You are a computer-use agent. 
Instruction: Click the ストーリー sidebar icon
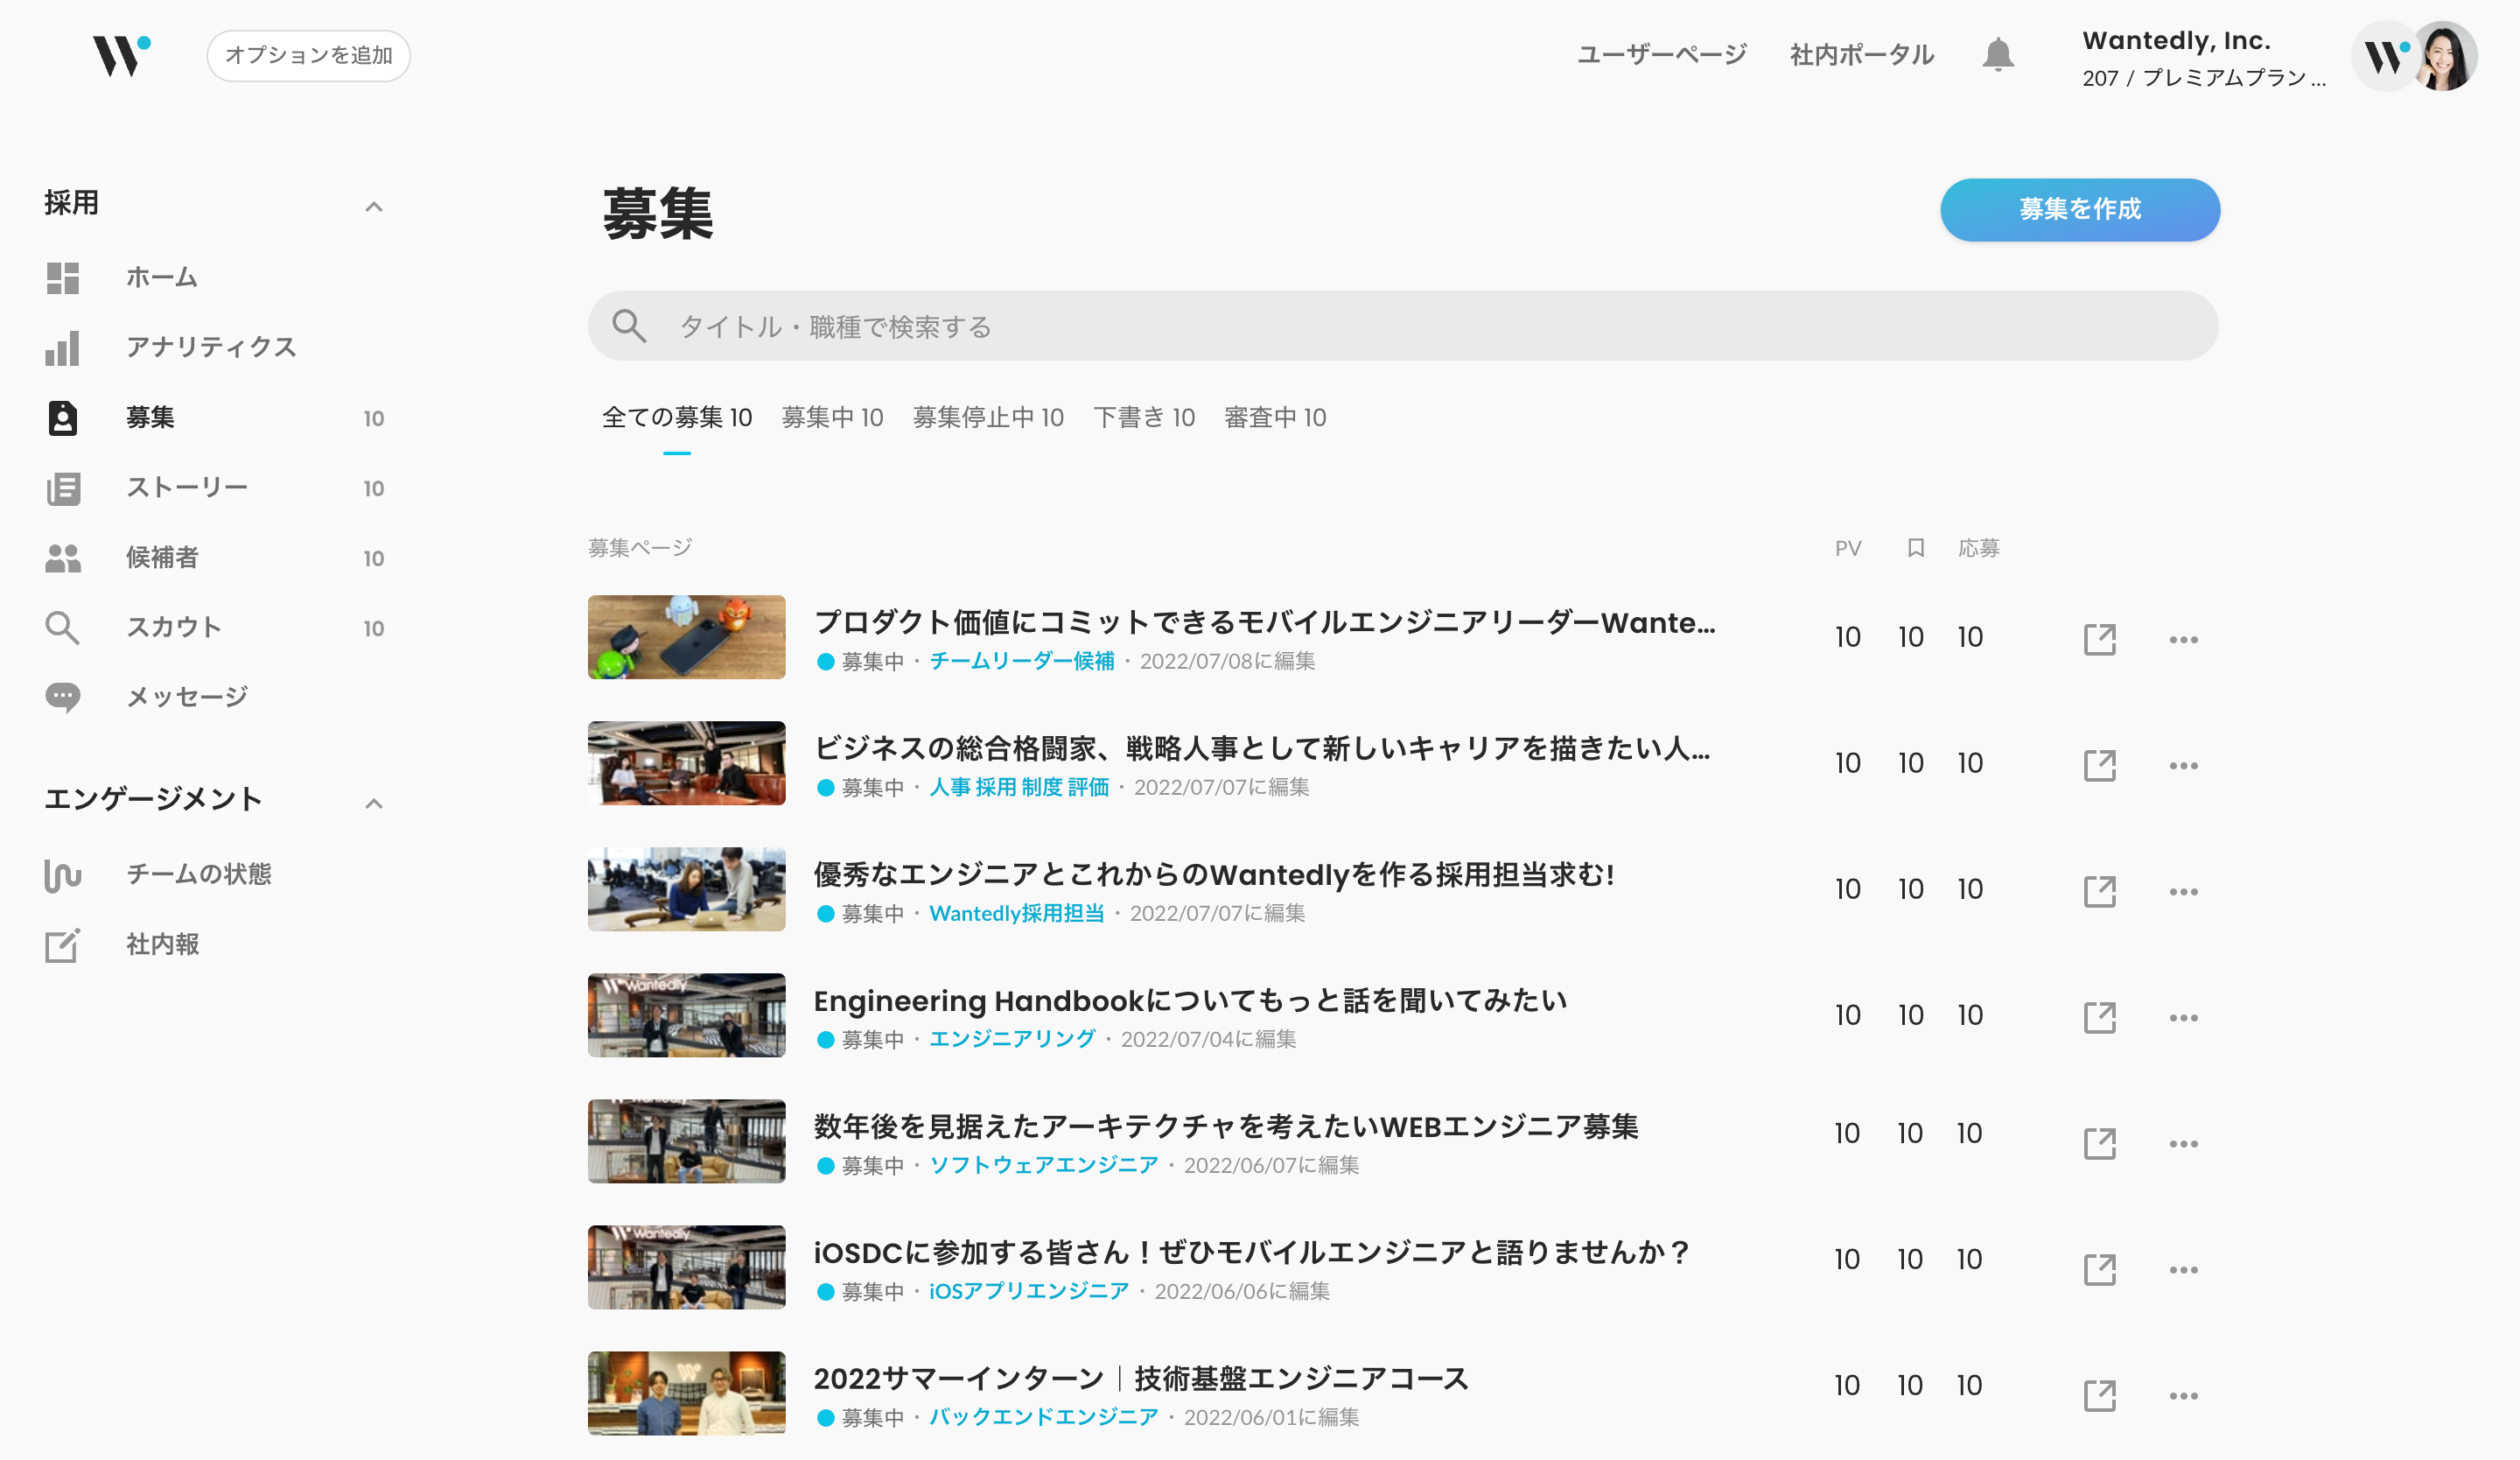[62, 488]
